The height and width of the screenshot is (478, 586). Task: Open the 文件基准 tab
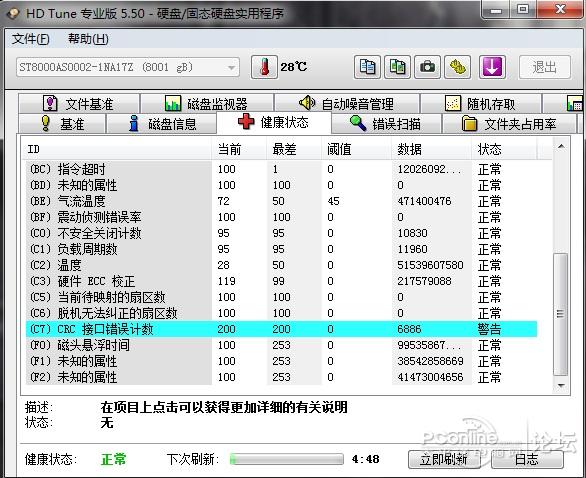pyautogui.click(x=78, y=104)
